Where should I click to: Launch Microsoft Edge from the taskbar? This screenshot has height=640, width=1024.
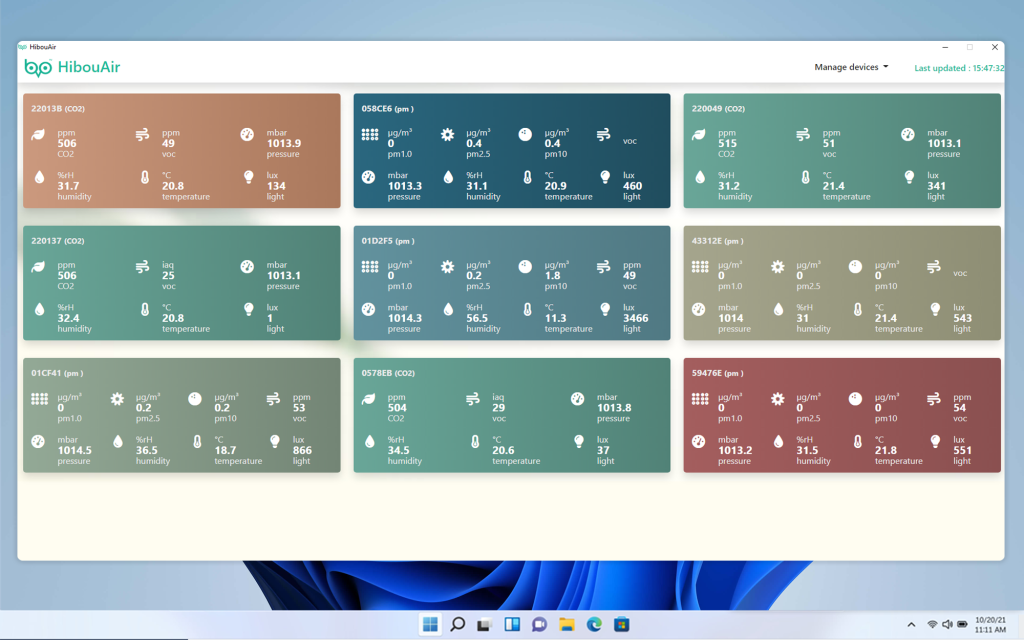[594, 625]
